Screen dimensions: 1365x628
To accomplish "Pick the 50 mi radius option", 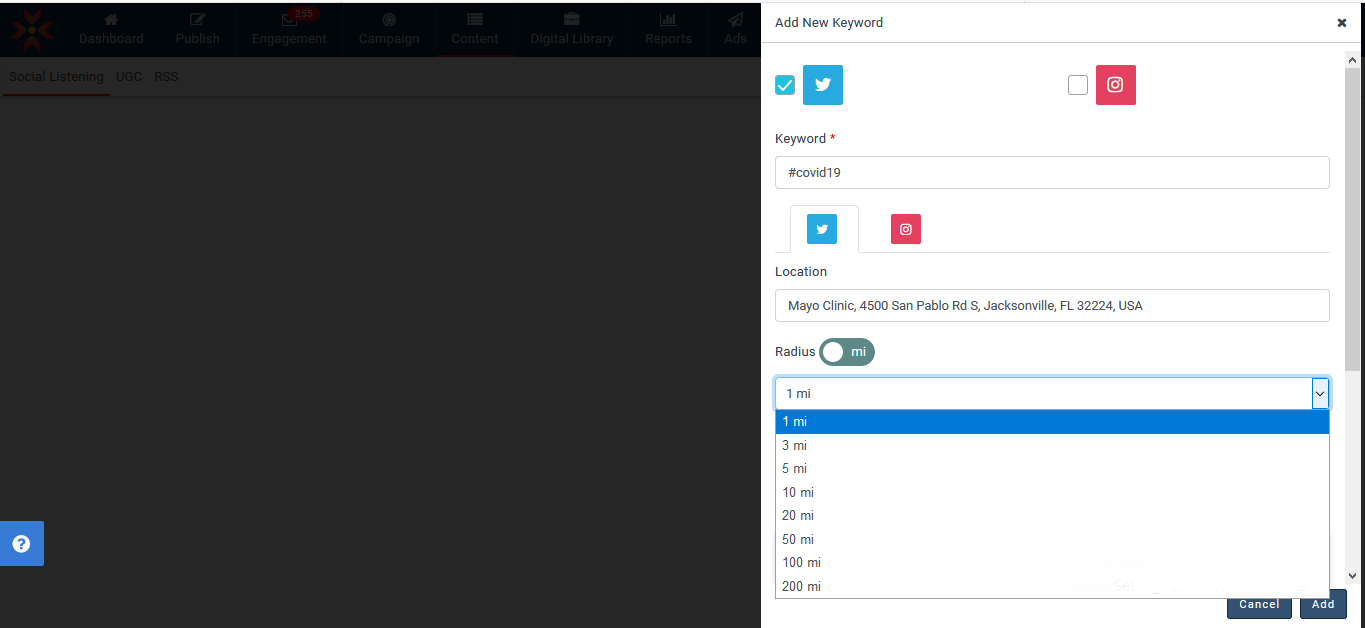I will click(x=798, y=539).
